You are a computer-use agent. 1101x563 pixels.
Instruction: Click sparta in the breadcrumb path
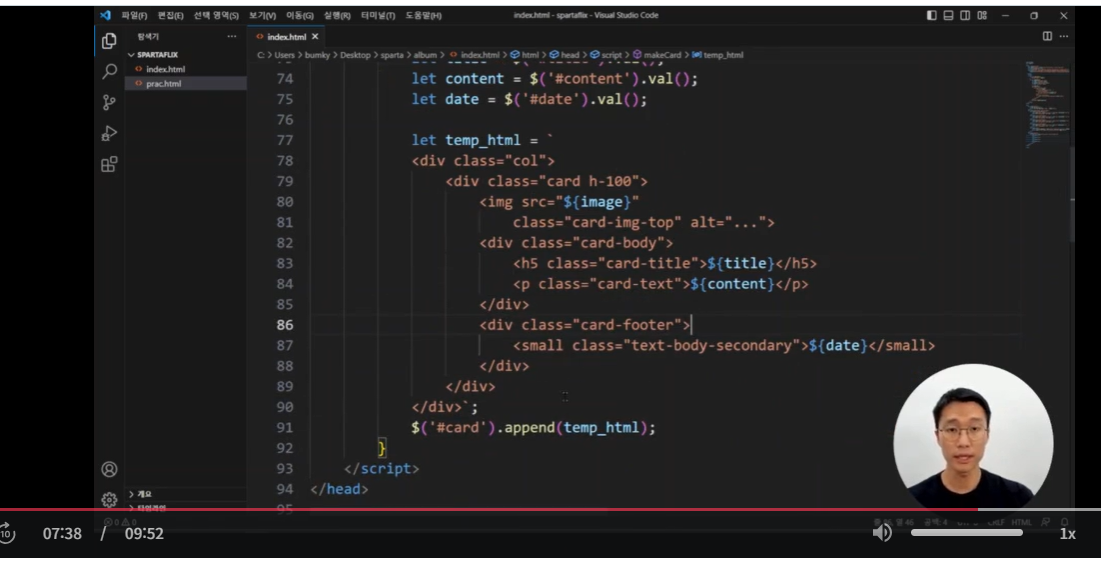point(392,55)
